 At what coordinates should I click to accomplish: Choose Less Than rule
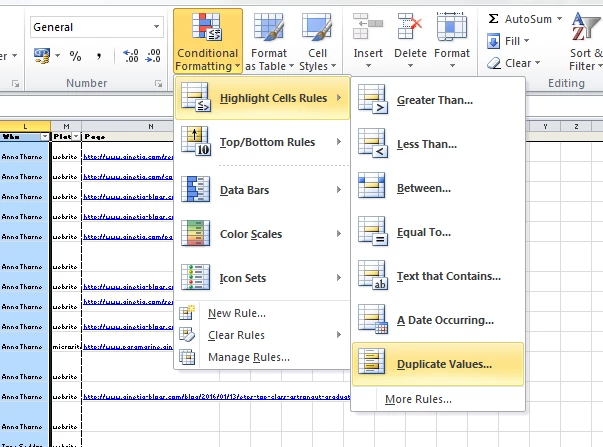click(x=438, y=144)
